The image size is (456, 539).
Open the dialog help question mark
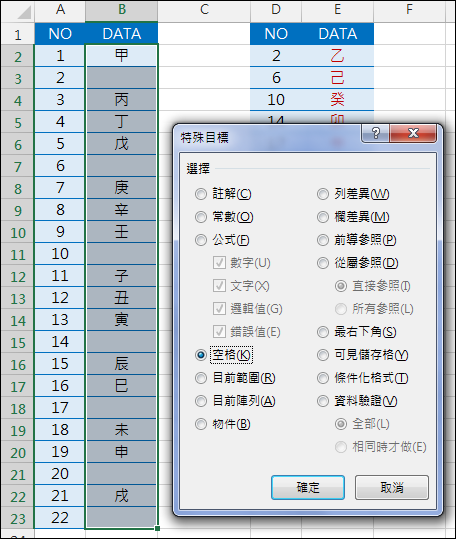point(376,133)
